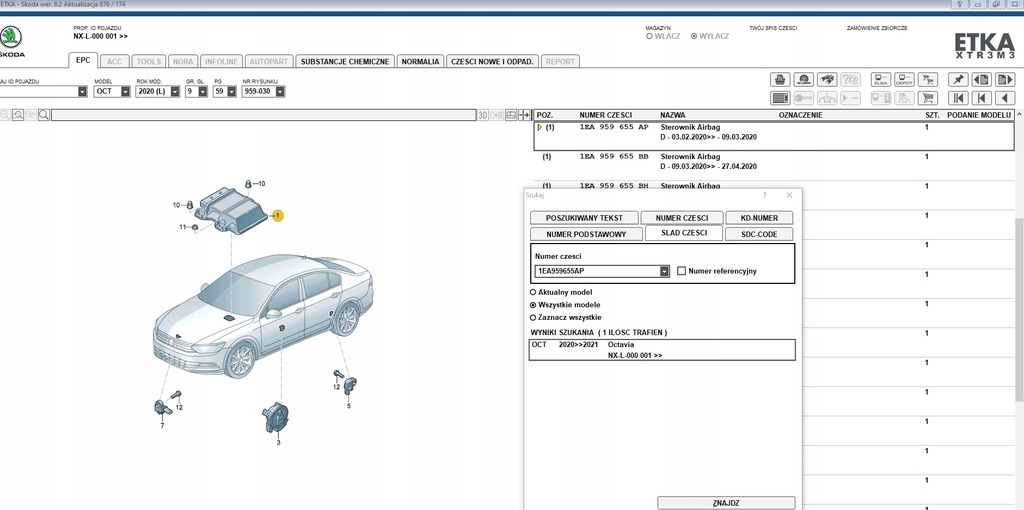Open the 'Numer czesci' combo box arrow

coord(665,271)
